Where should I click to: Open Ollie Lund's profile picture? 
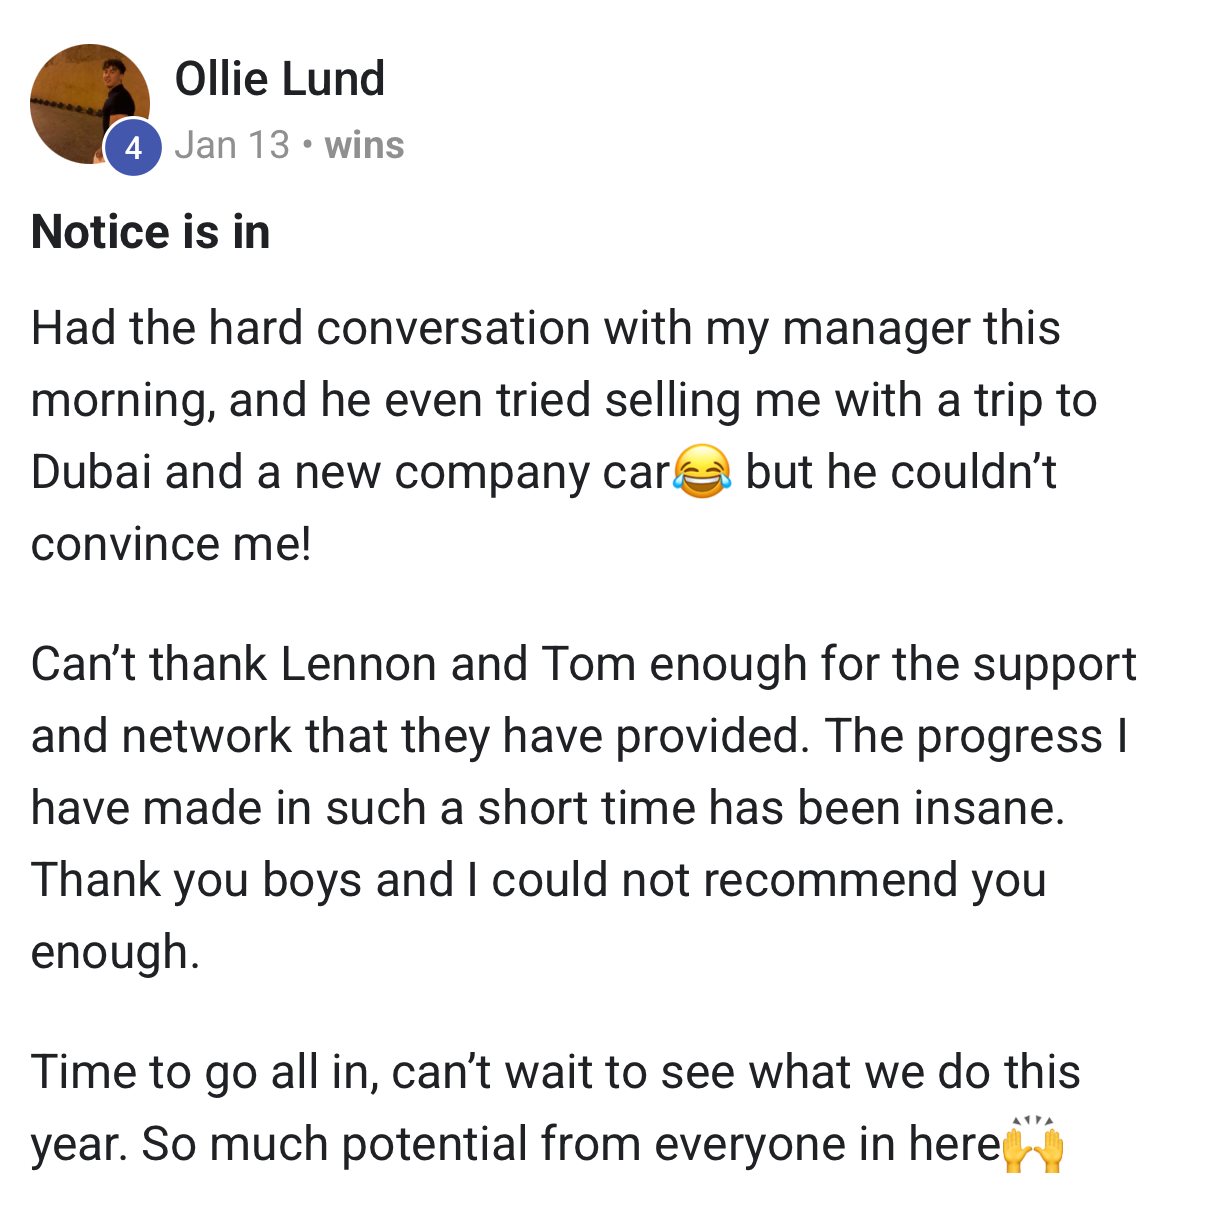tap(90, 104)
